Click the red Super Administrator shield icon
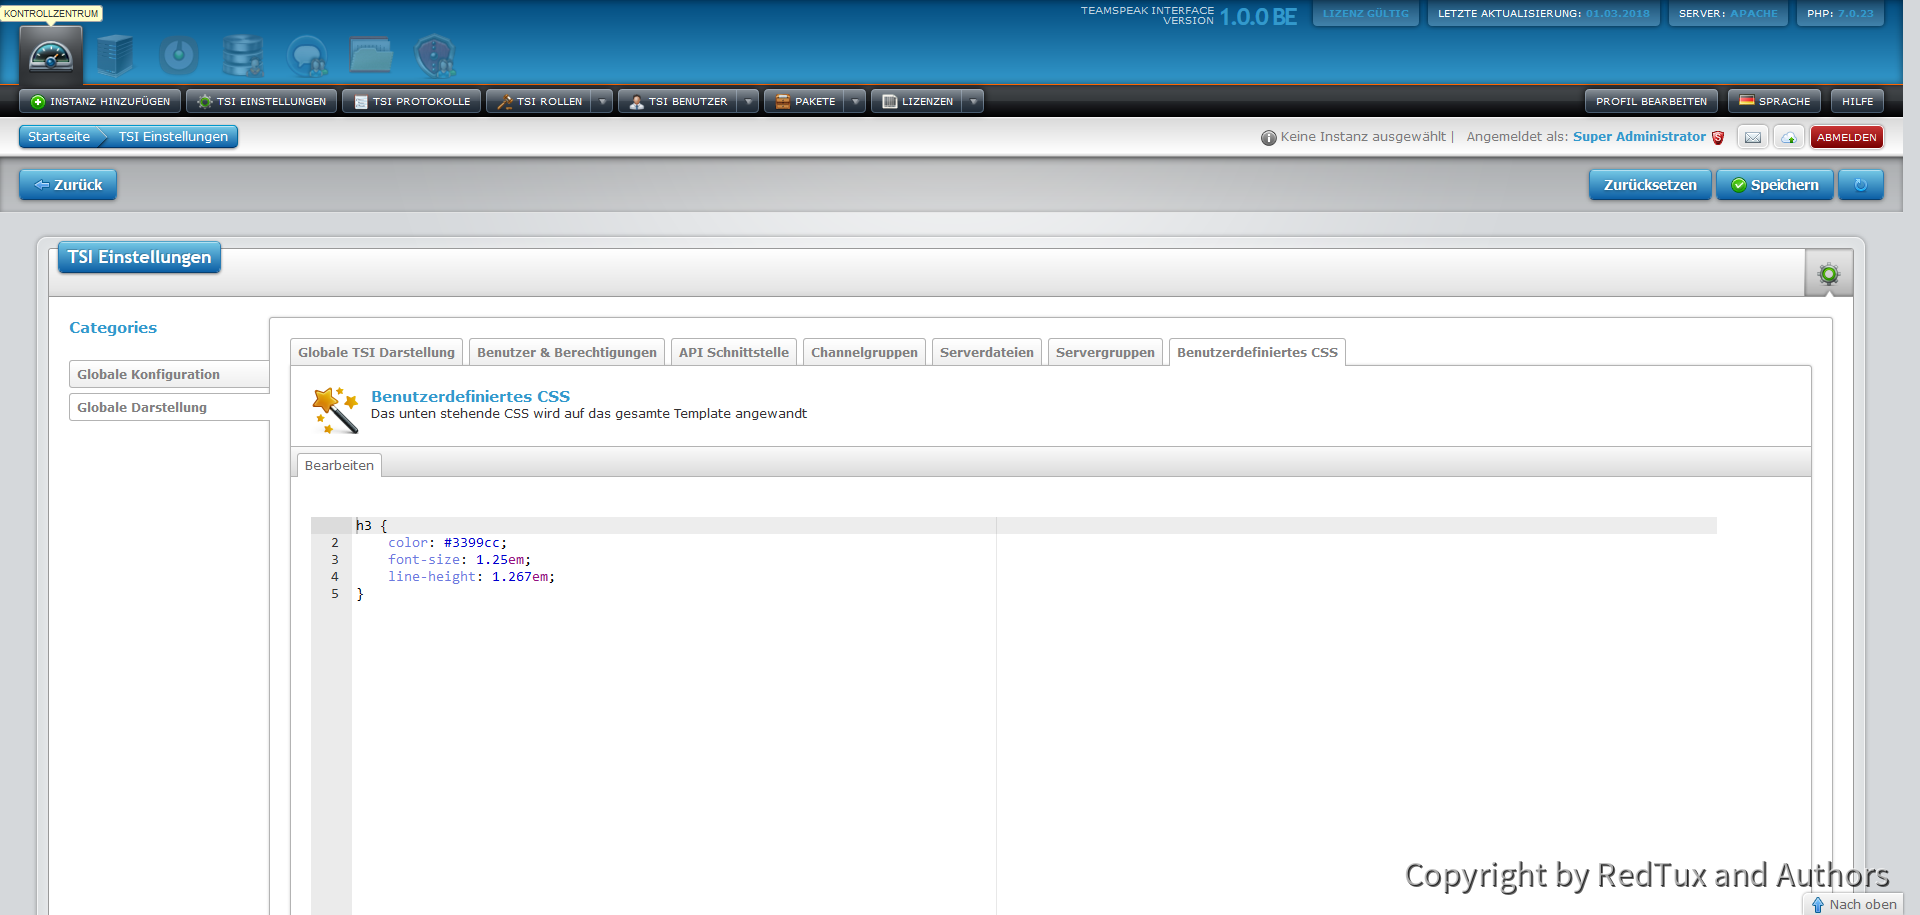 click(x=1718, y=138)
